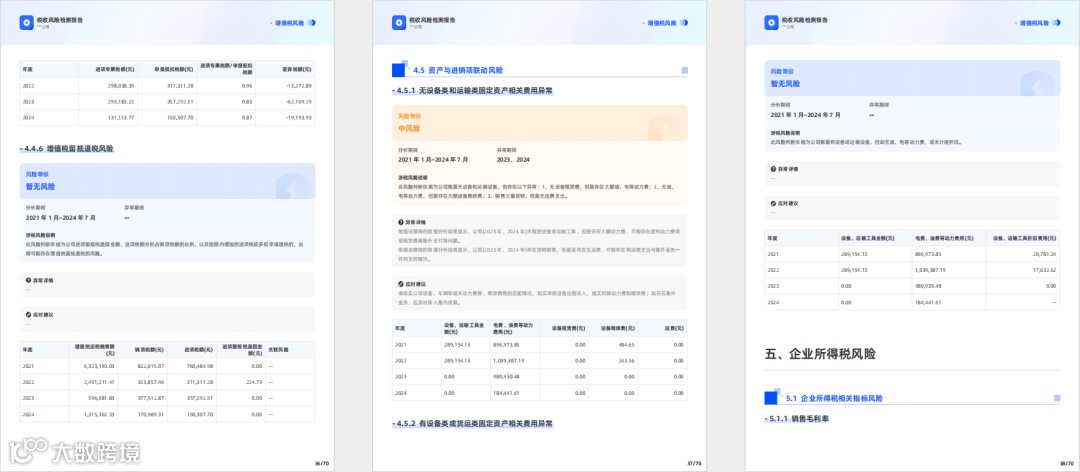Click the ratio cell 0.96
Image resolution: width=1080 pixels, height=472 pixels.
point(247,85)
